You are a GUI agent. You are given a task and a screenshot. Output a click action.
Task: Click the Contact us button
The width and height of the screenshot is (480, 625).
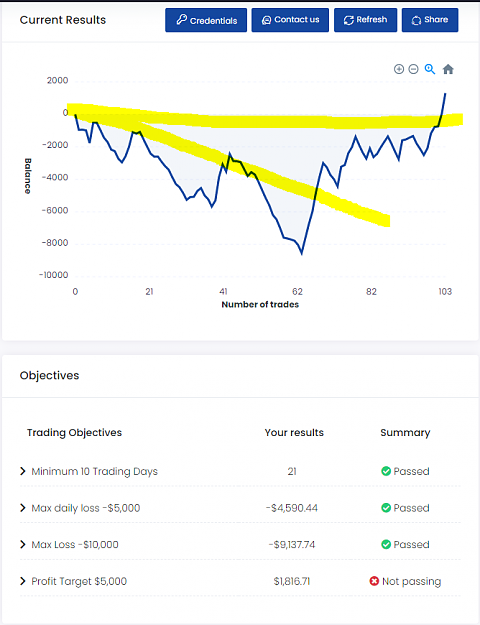click(290, 20)
